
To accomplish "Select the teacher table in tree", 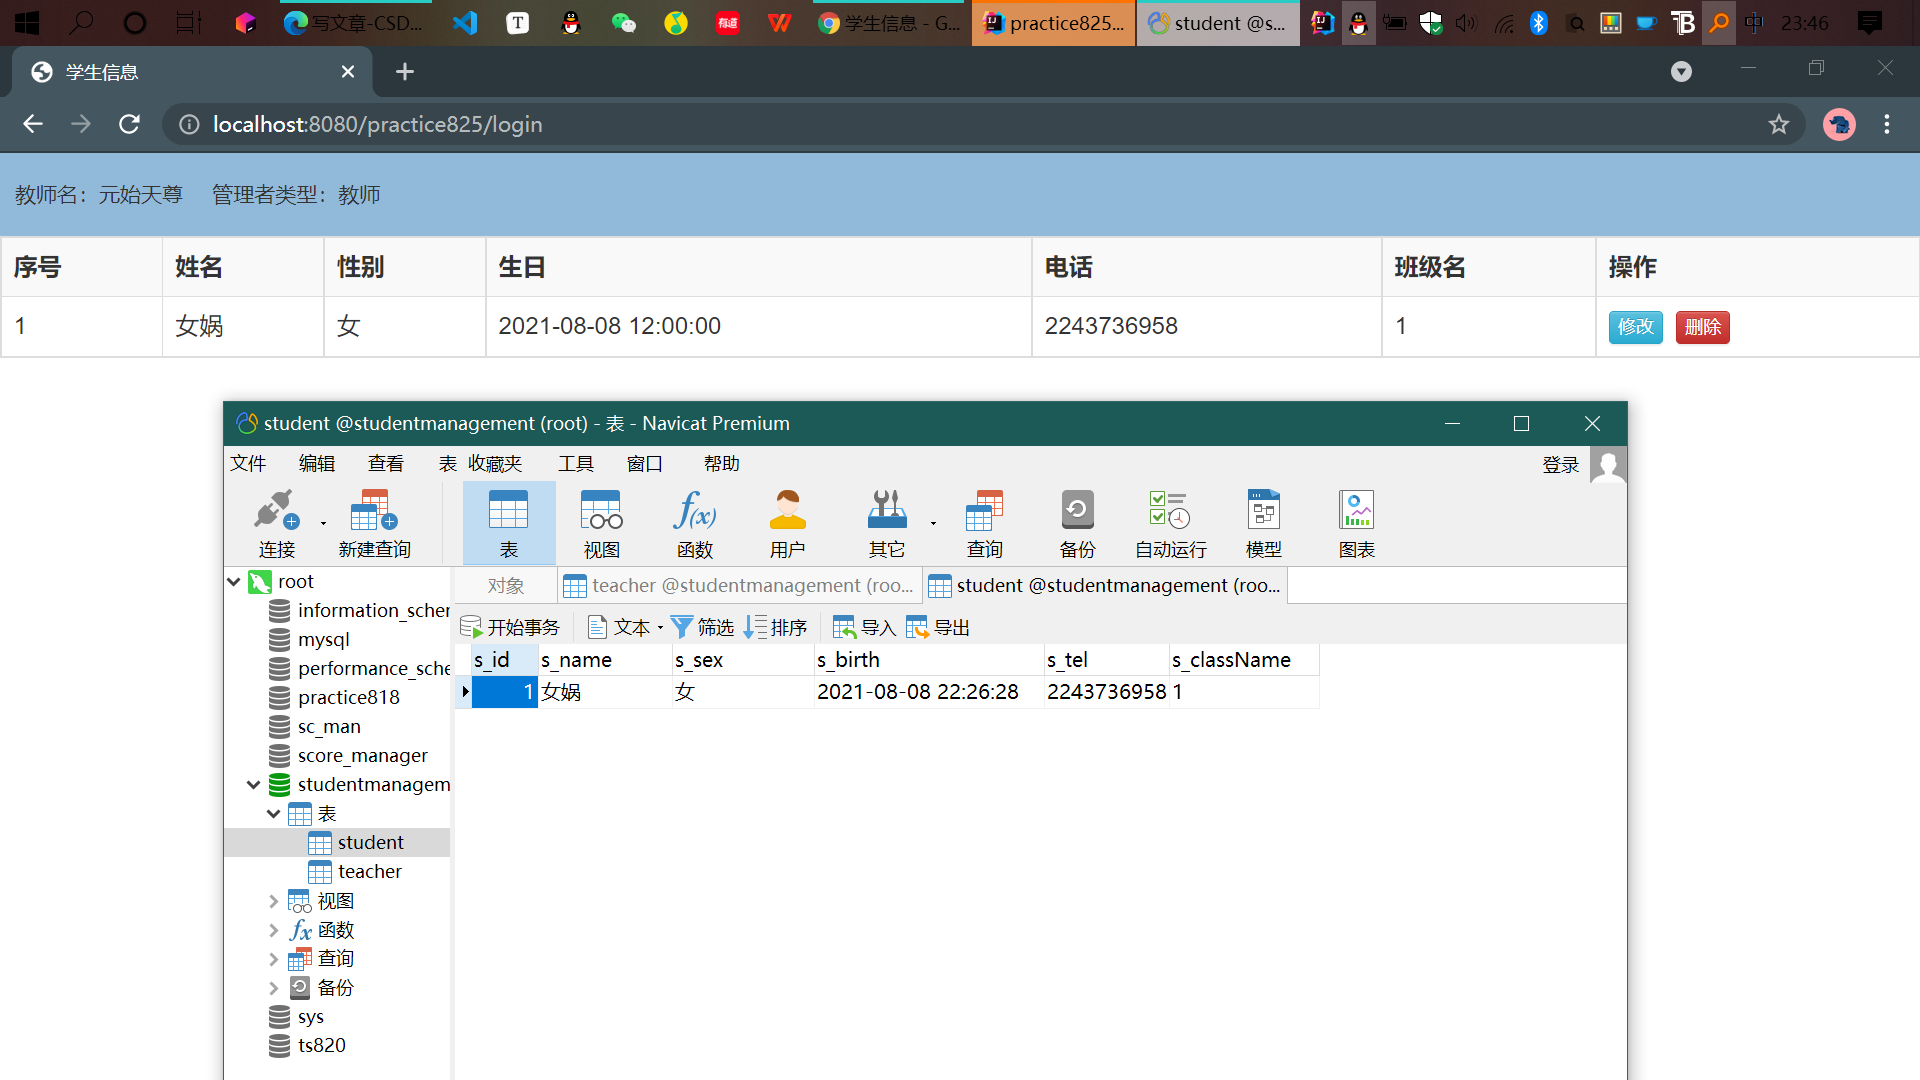I will point(369,872).
